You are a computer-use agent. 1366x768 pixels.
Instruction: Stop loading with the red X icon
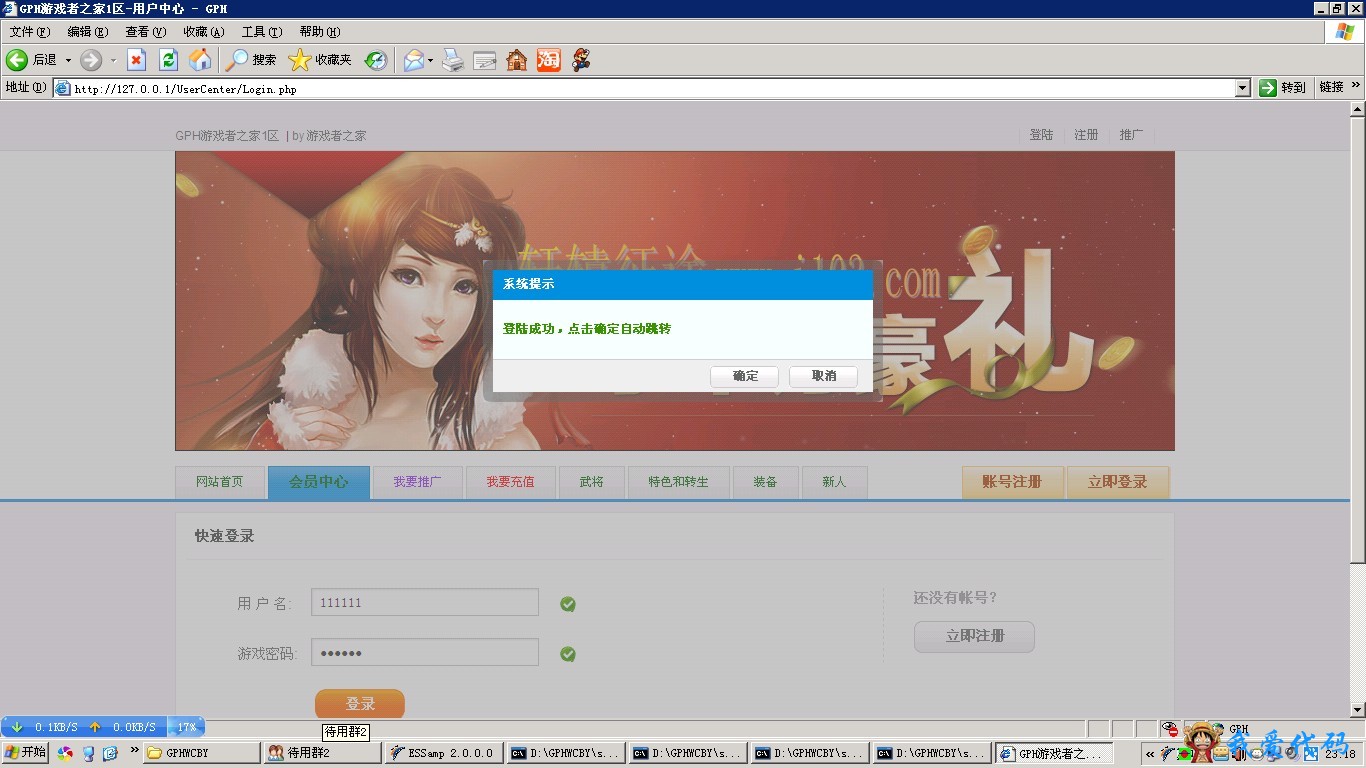point(137,60)
